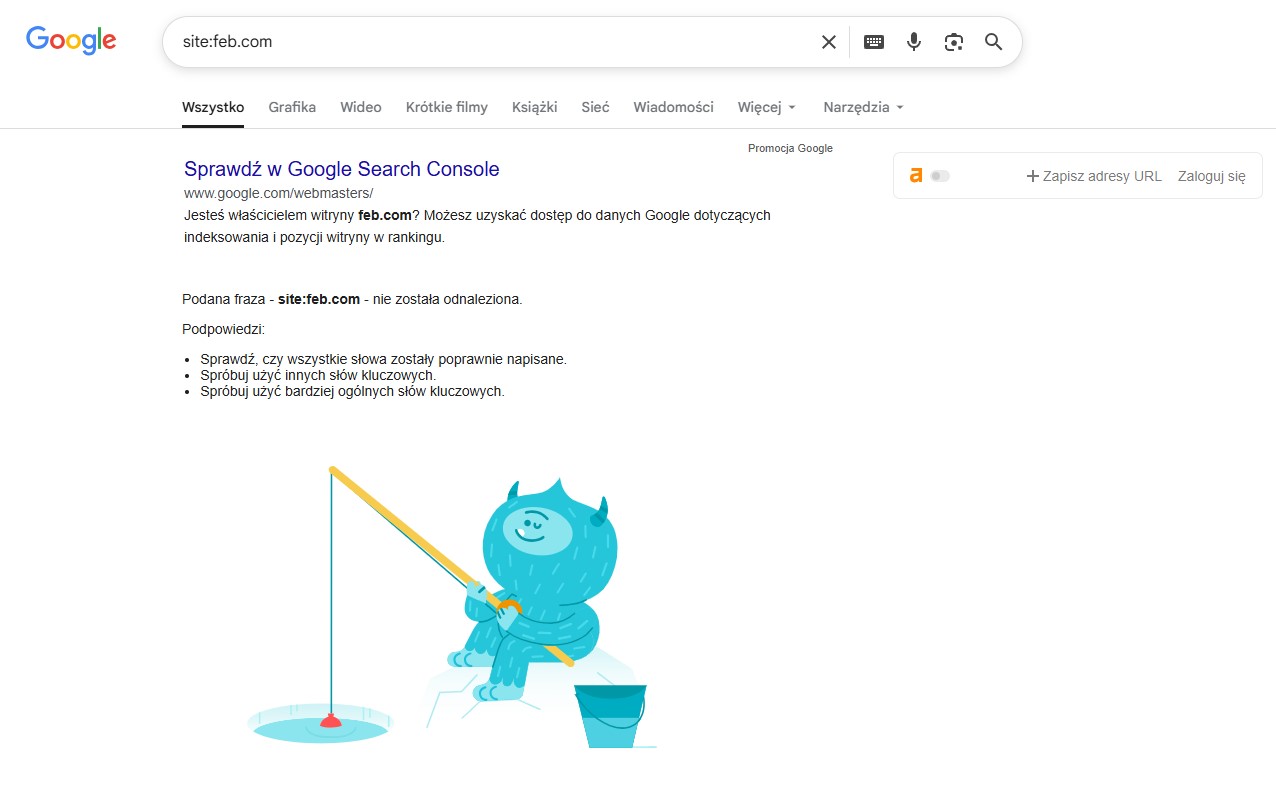Switch to the Grafika tab
The image size is (1276, 789).
(x=292, y=107)
